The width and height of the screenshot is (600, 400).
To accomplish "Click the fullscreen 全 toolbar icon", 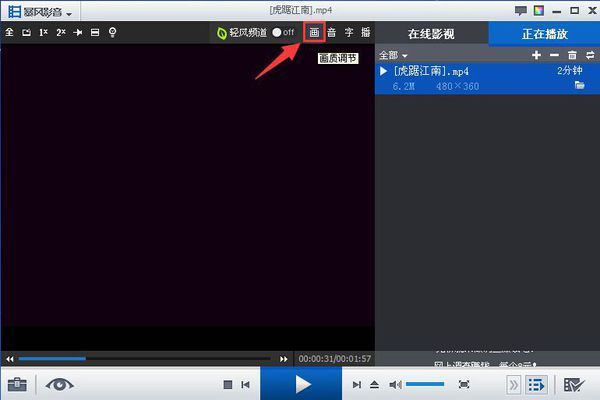I will (10, 33).
